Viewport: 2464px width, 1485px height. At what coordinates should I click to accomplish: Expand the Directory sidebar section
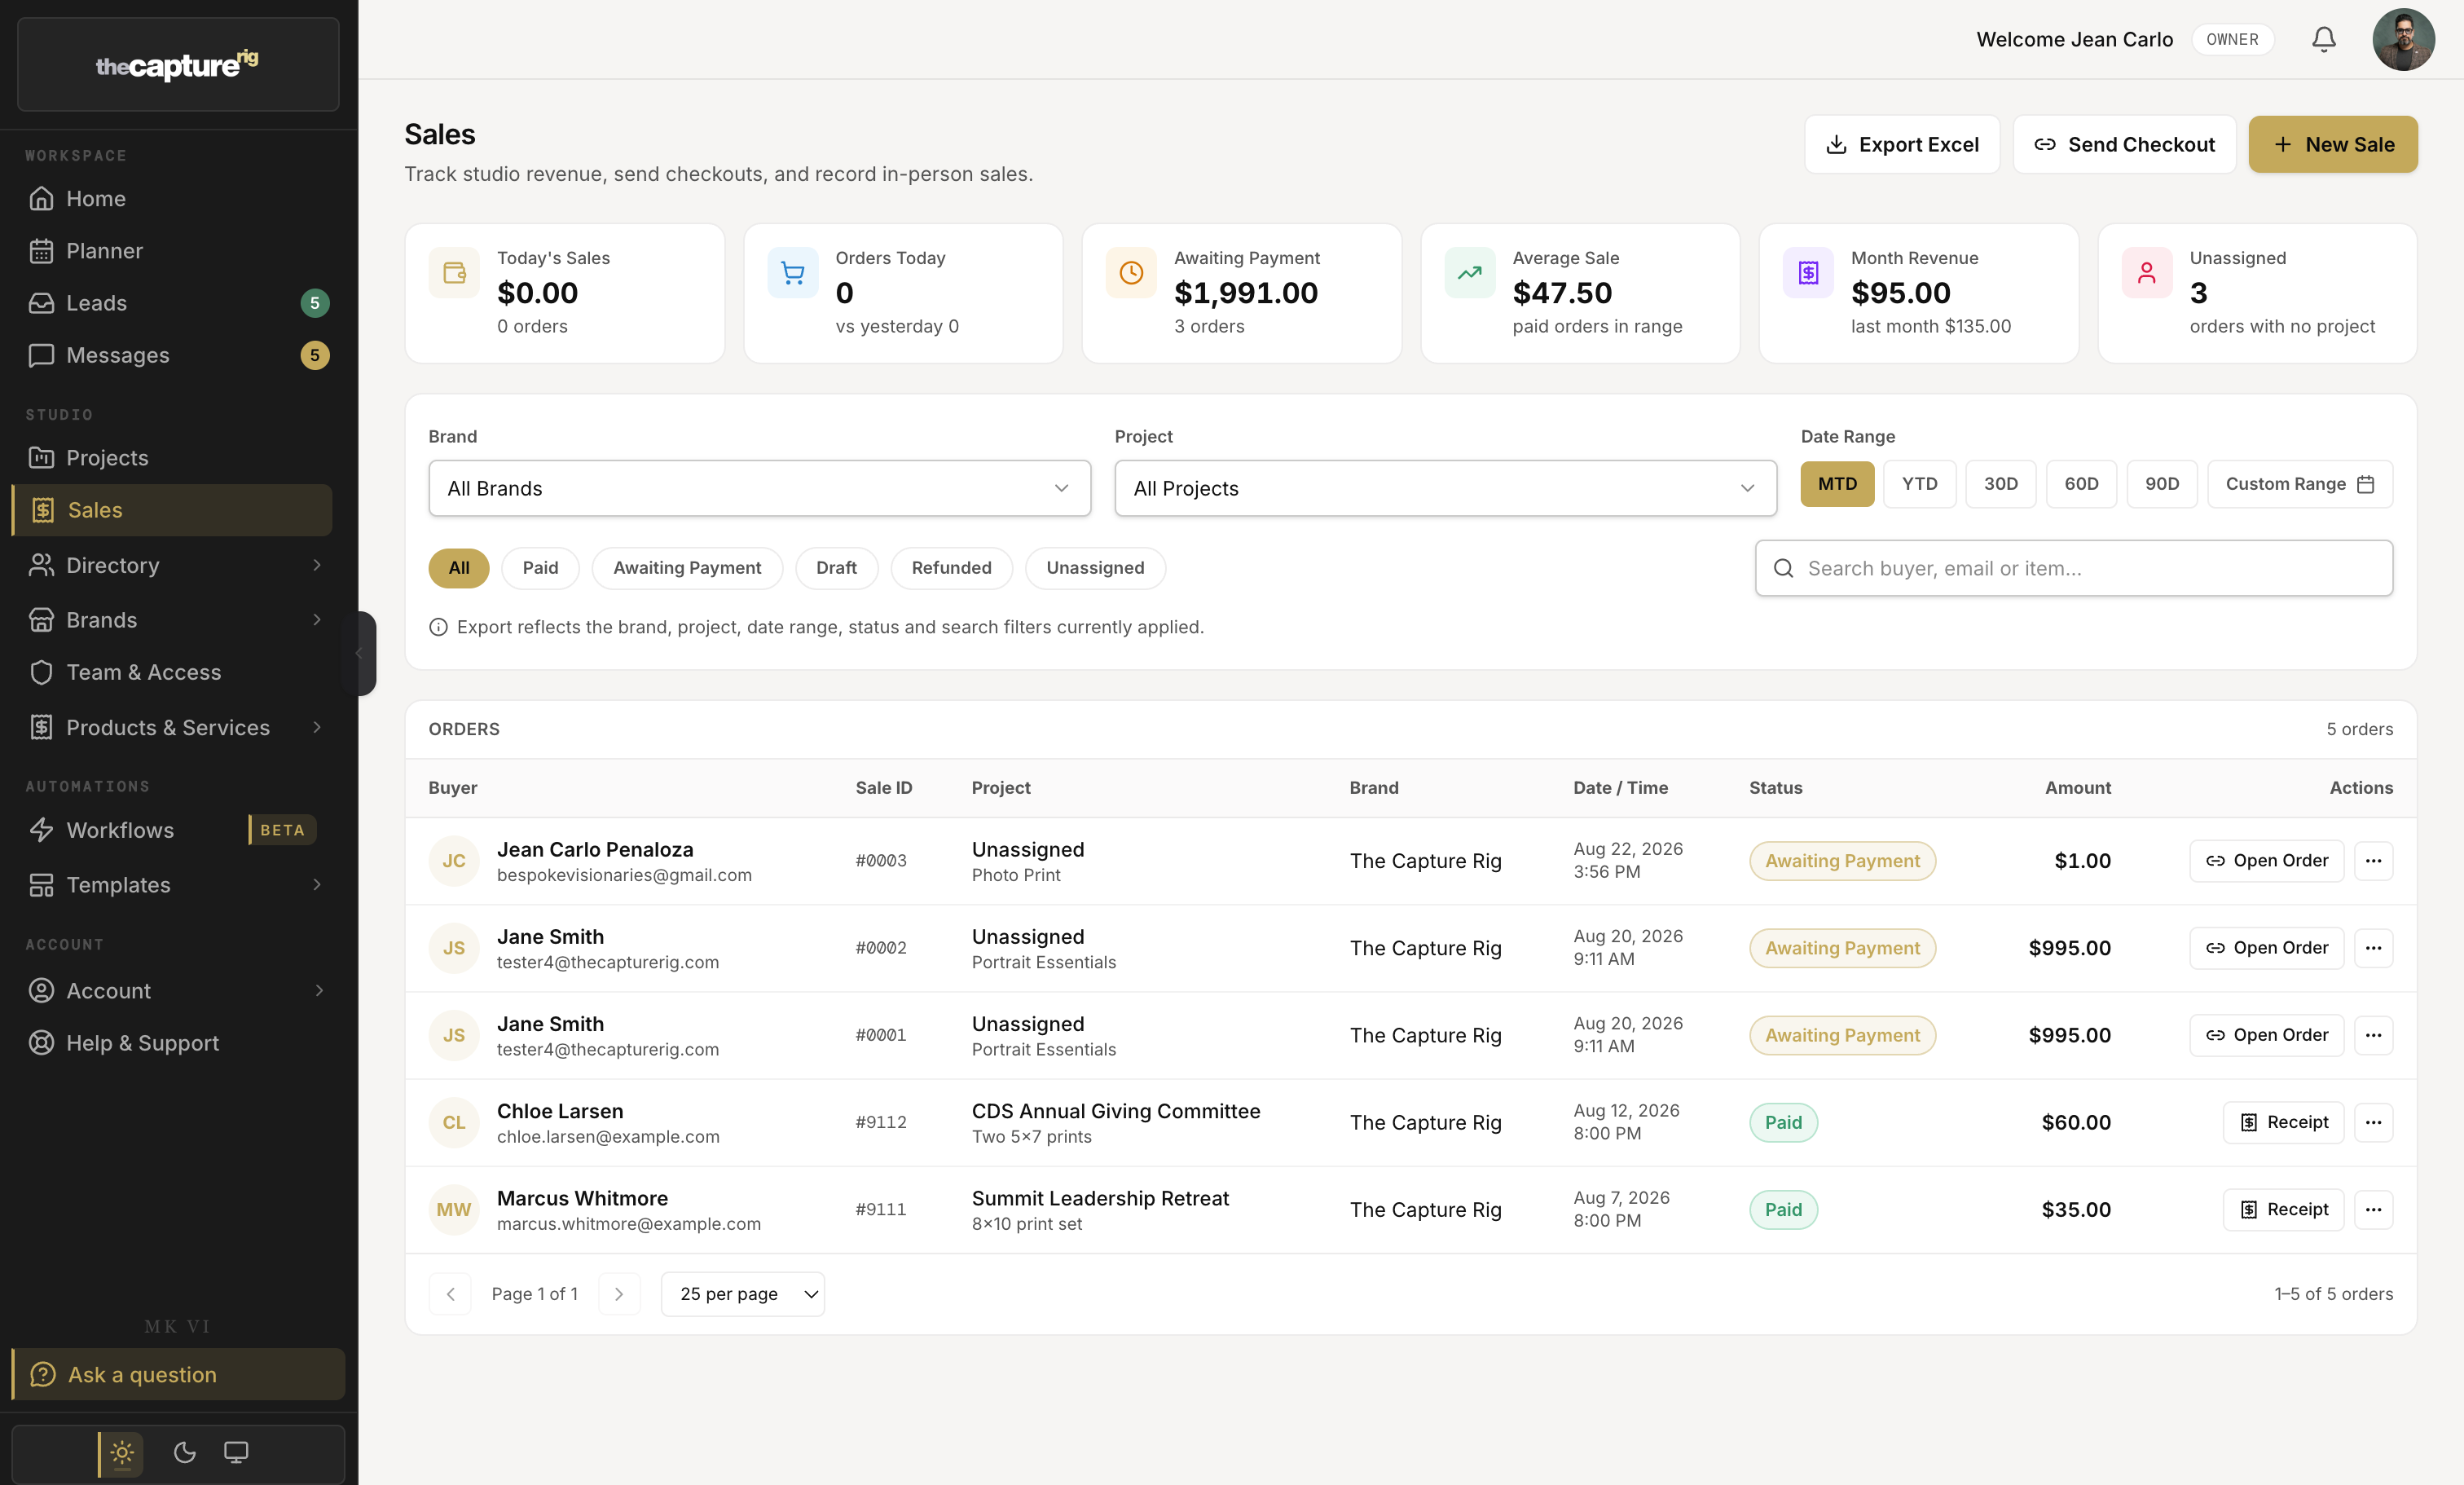point(172,565)
